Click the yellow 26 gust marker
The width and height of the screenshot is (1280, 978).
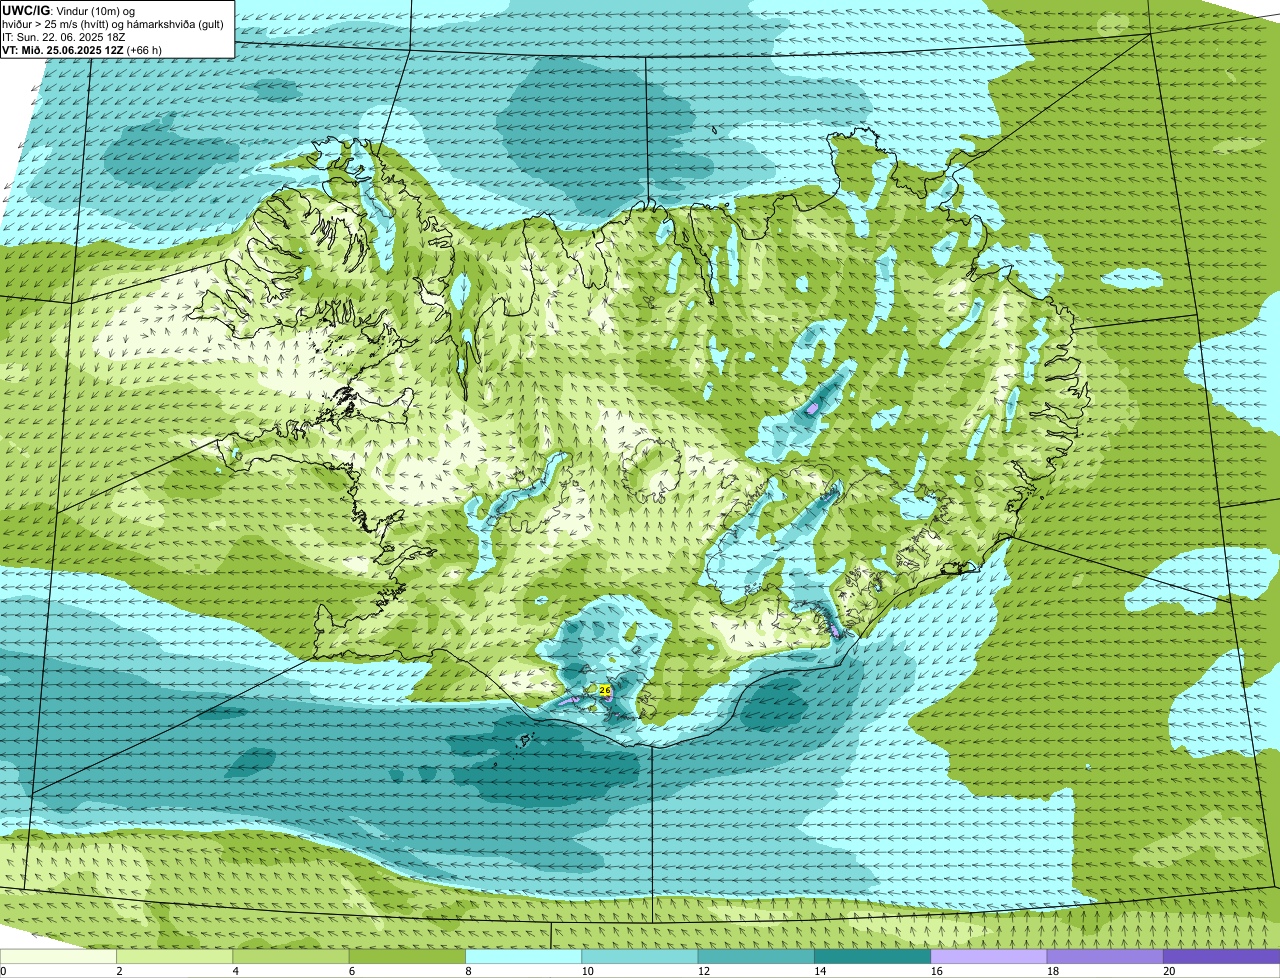point(604,690)
